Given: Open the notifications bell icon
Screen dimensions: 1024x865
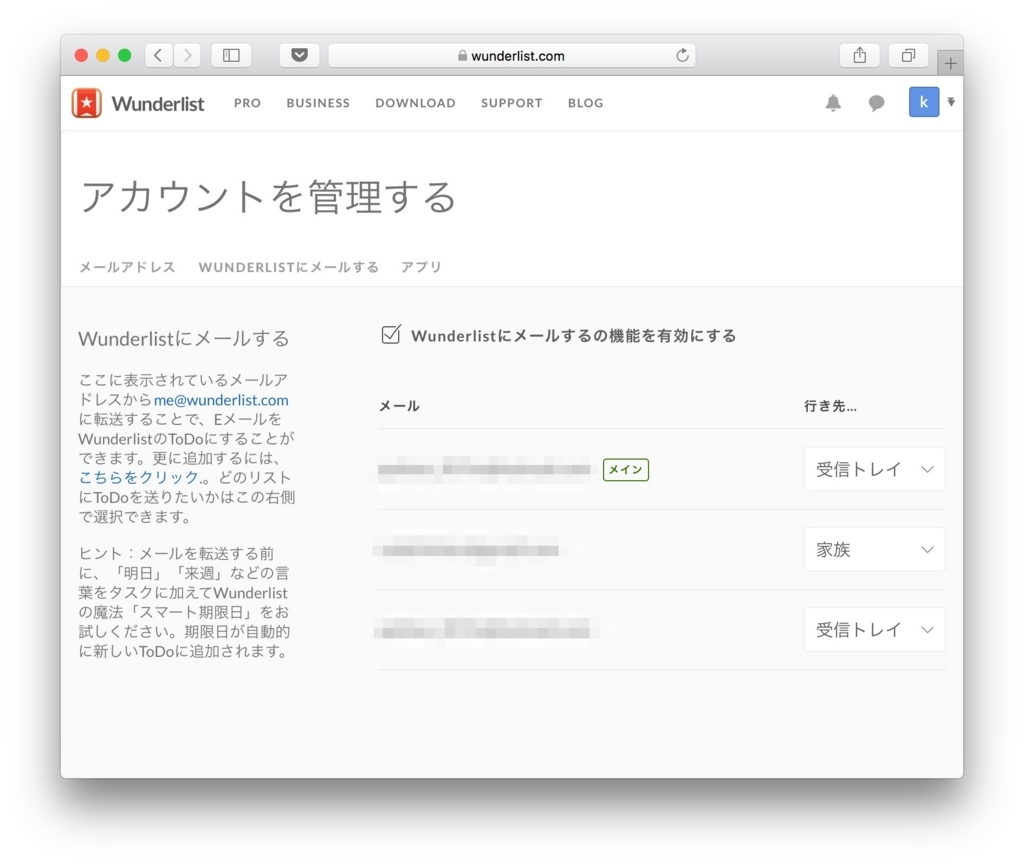Looking at the screenshot, I should [833, 102].
